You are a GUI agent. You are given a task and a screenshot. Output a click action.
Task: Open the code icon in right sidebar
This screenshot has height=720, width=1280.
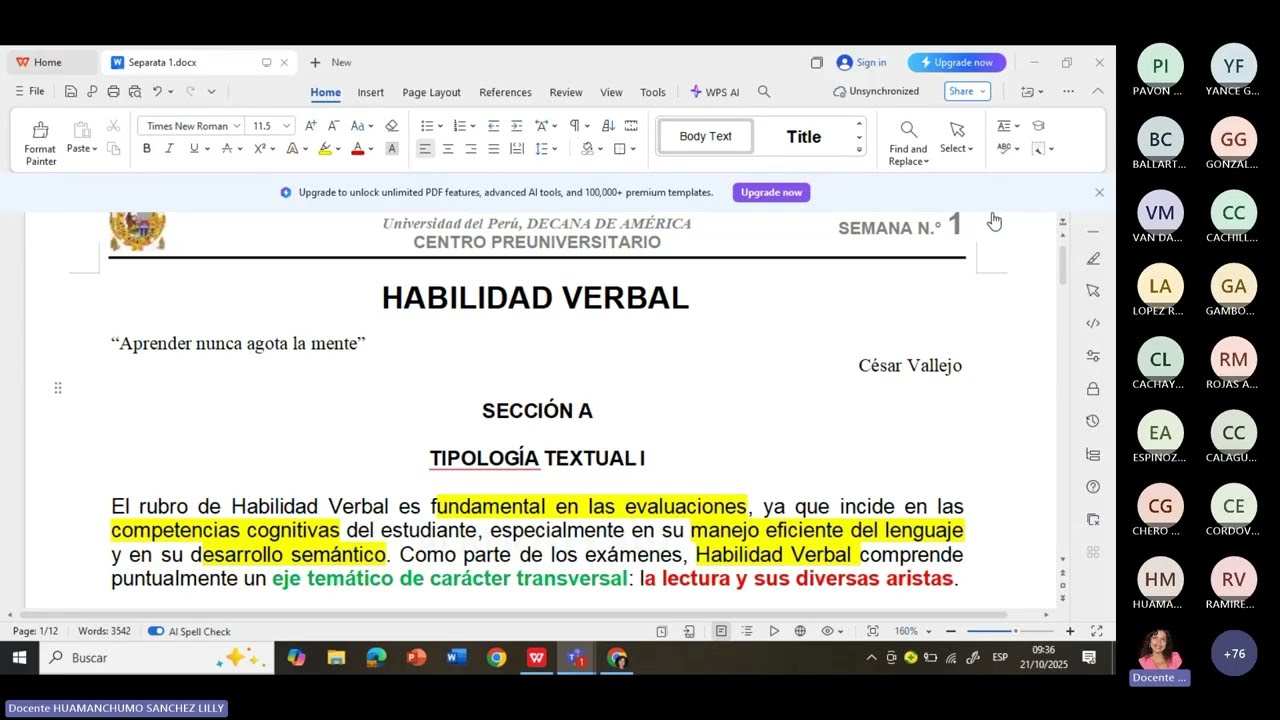(x=1093, y=323)
